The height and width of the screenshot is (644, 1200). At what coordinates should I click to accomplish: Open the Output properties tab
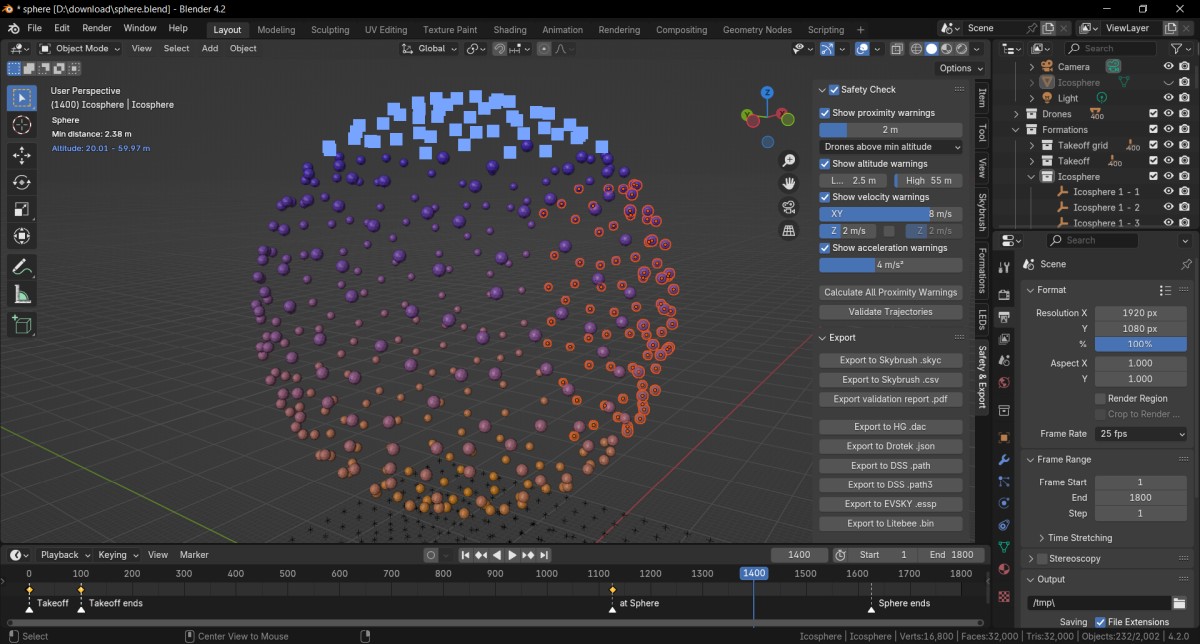[1003, 316]
